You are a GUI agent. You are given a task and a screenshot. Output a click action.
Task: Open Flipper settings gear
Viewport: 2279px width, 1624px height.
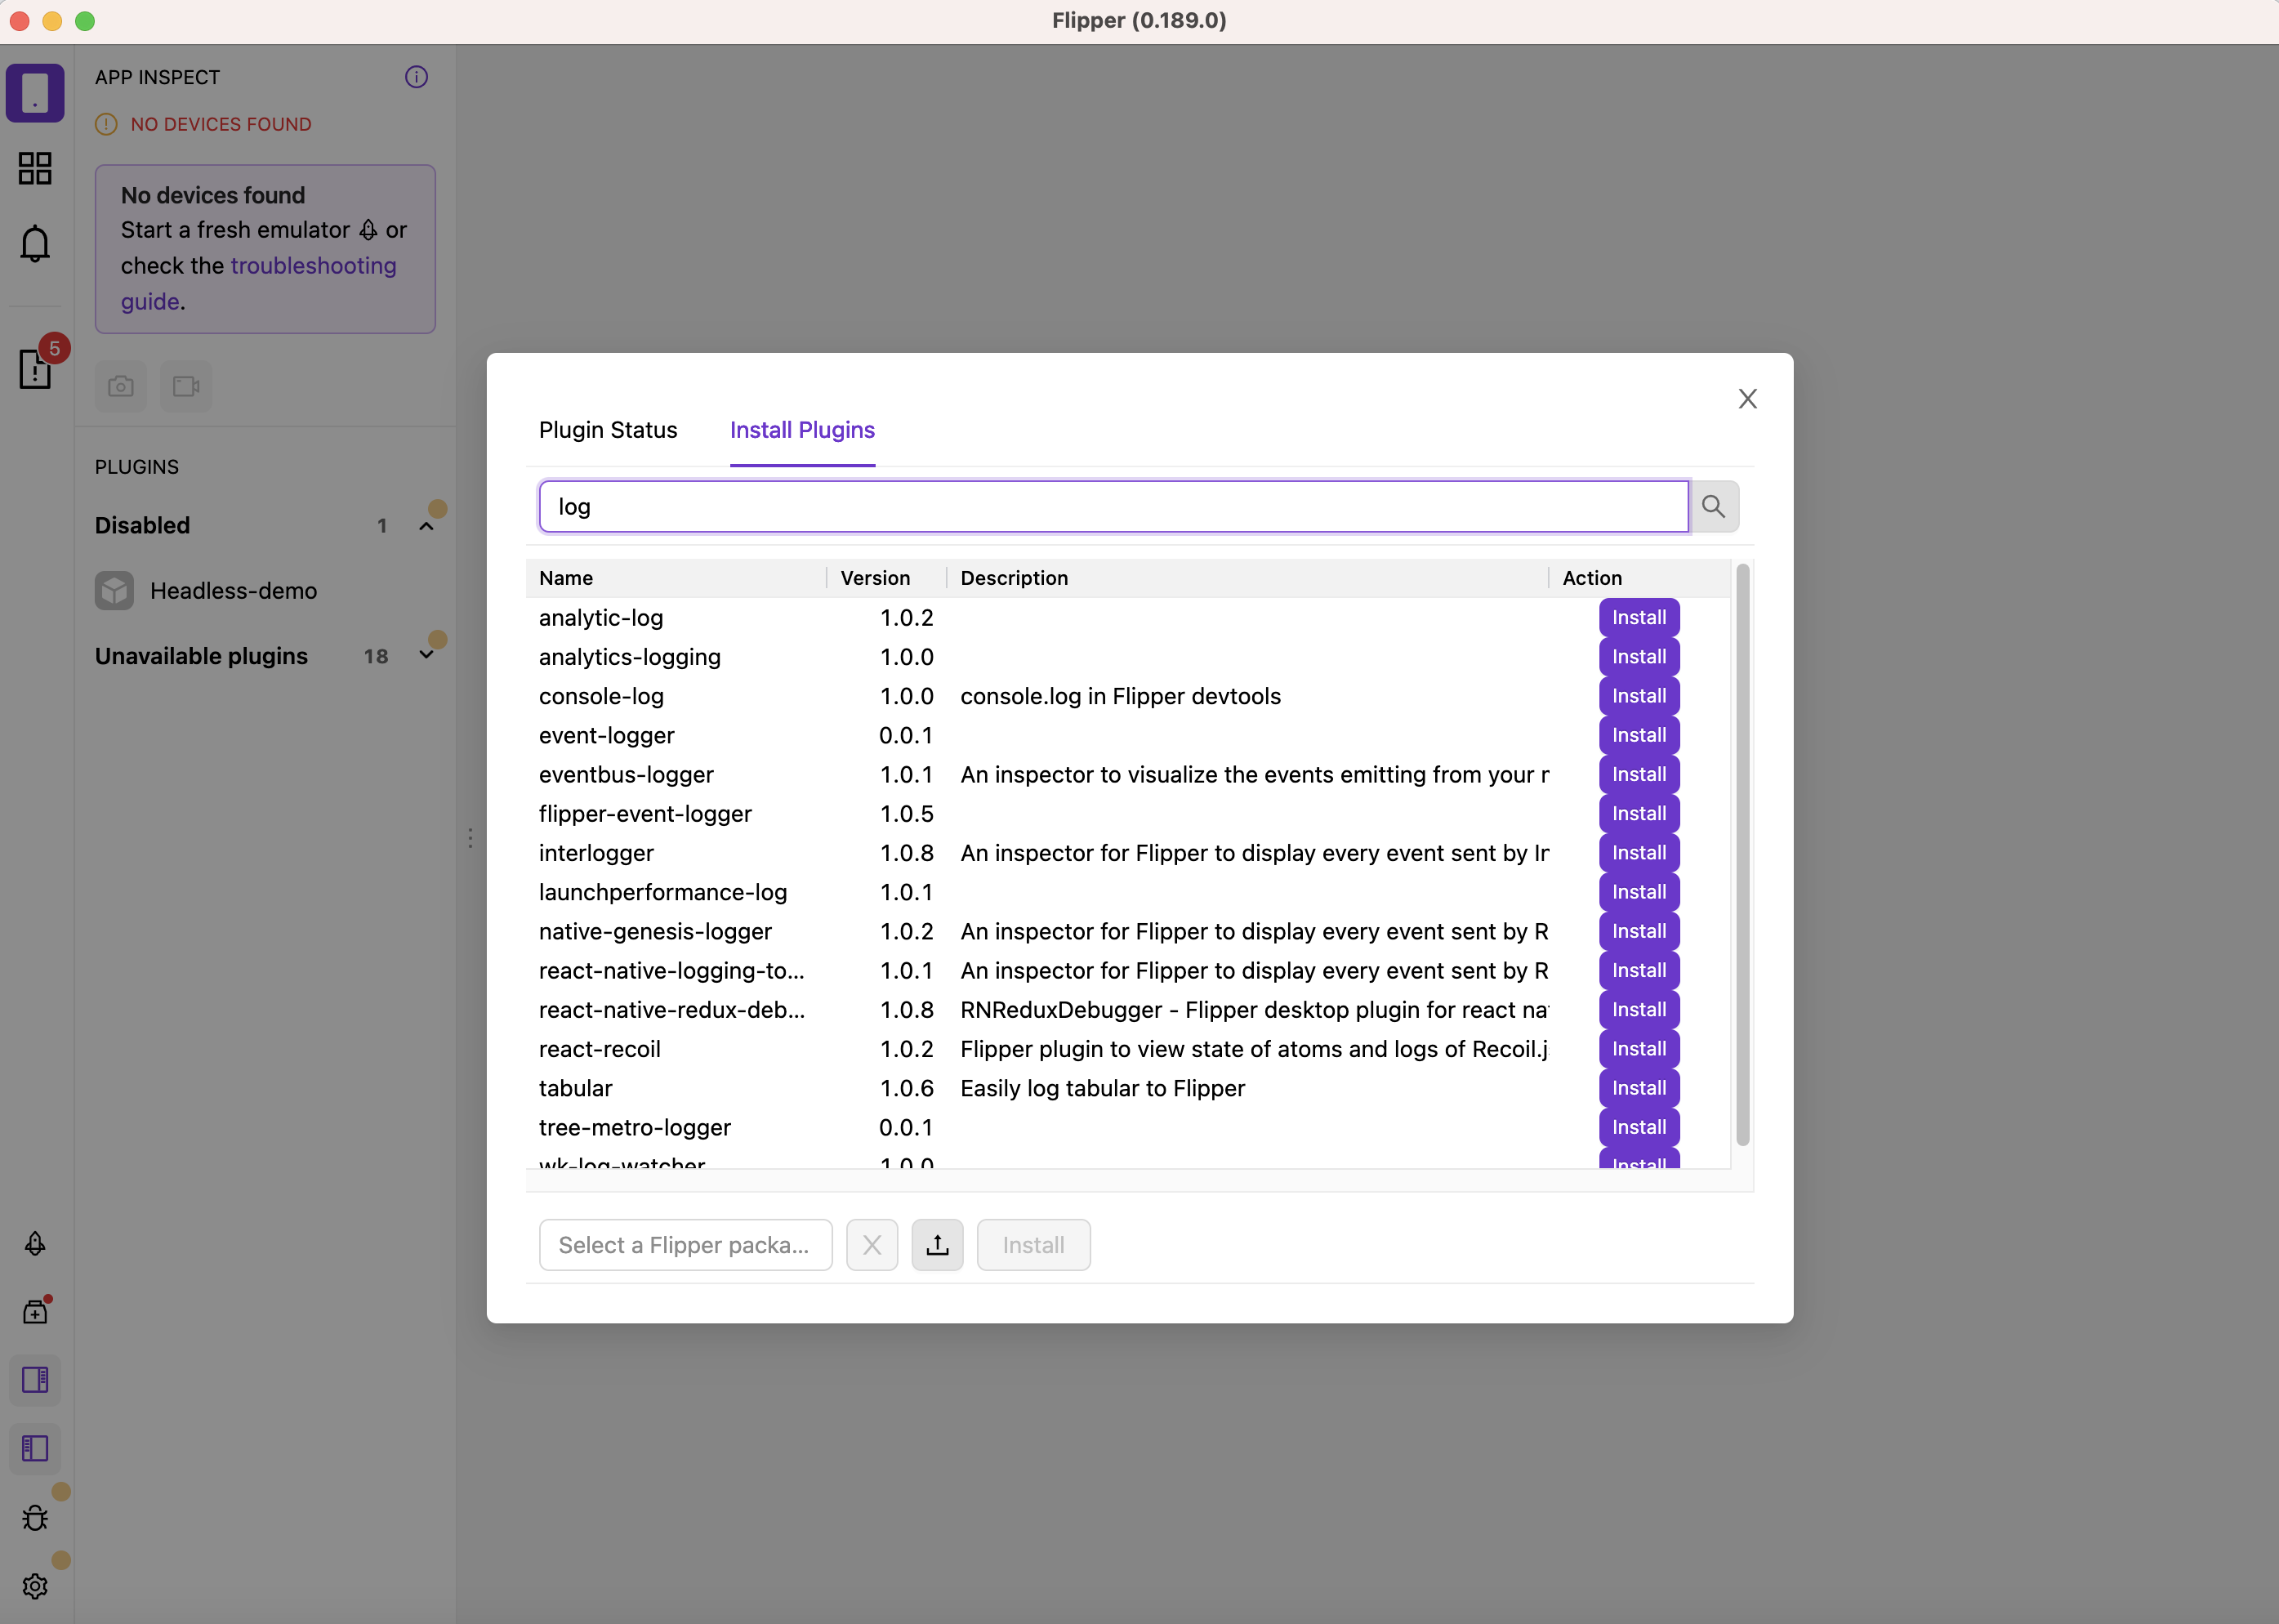(36, 1586)
